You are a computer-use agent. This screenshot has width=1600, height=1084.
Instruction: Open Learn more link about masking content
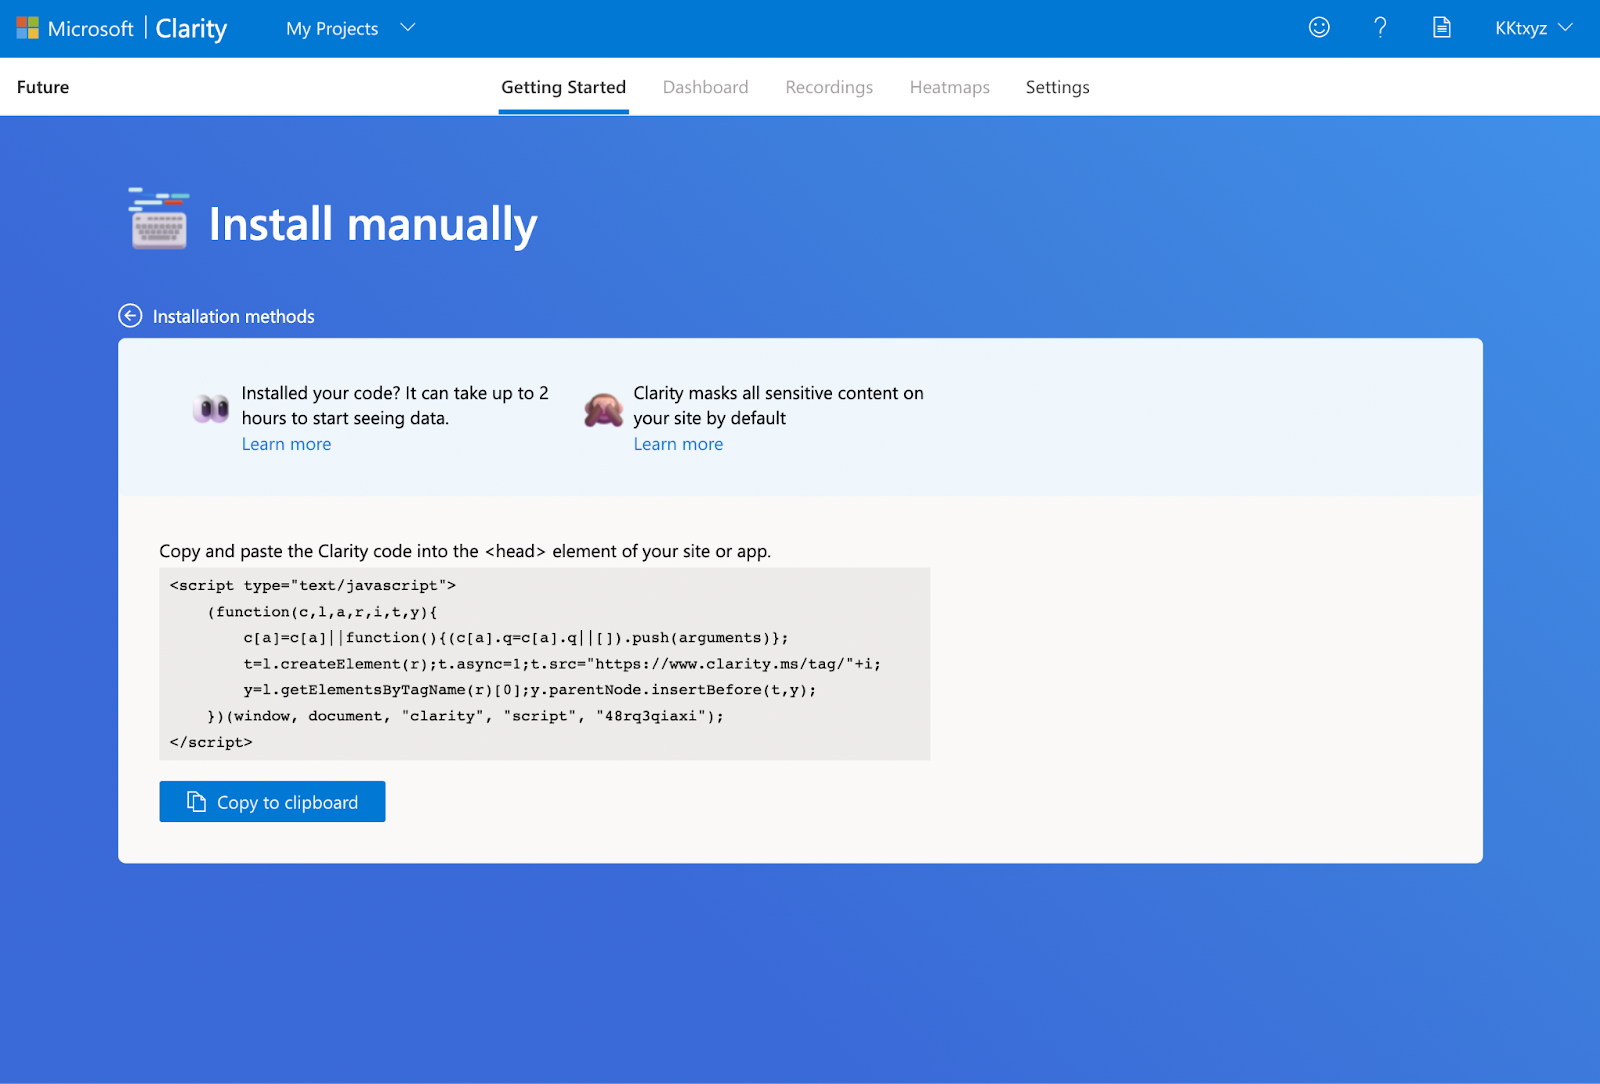[x=677, y=444]
